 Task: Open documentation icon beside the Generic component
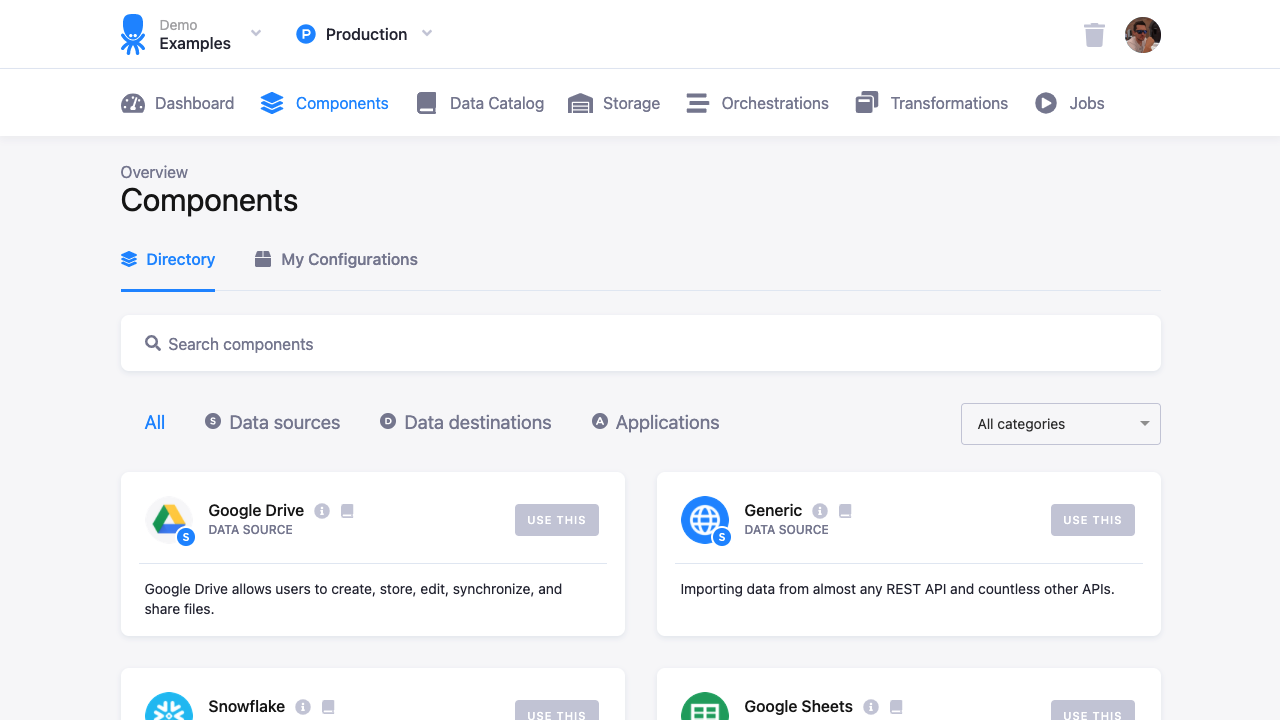click(x=845, y=510)
